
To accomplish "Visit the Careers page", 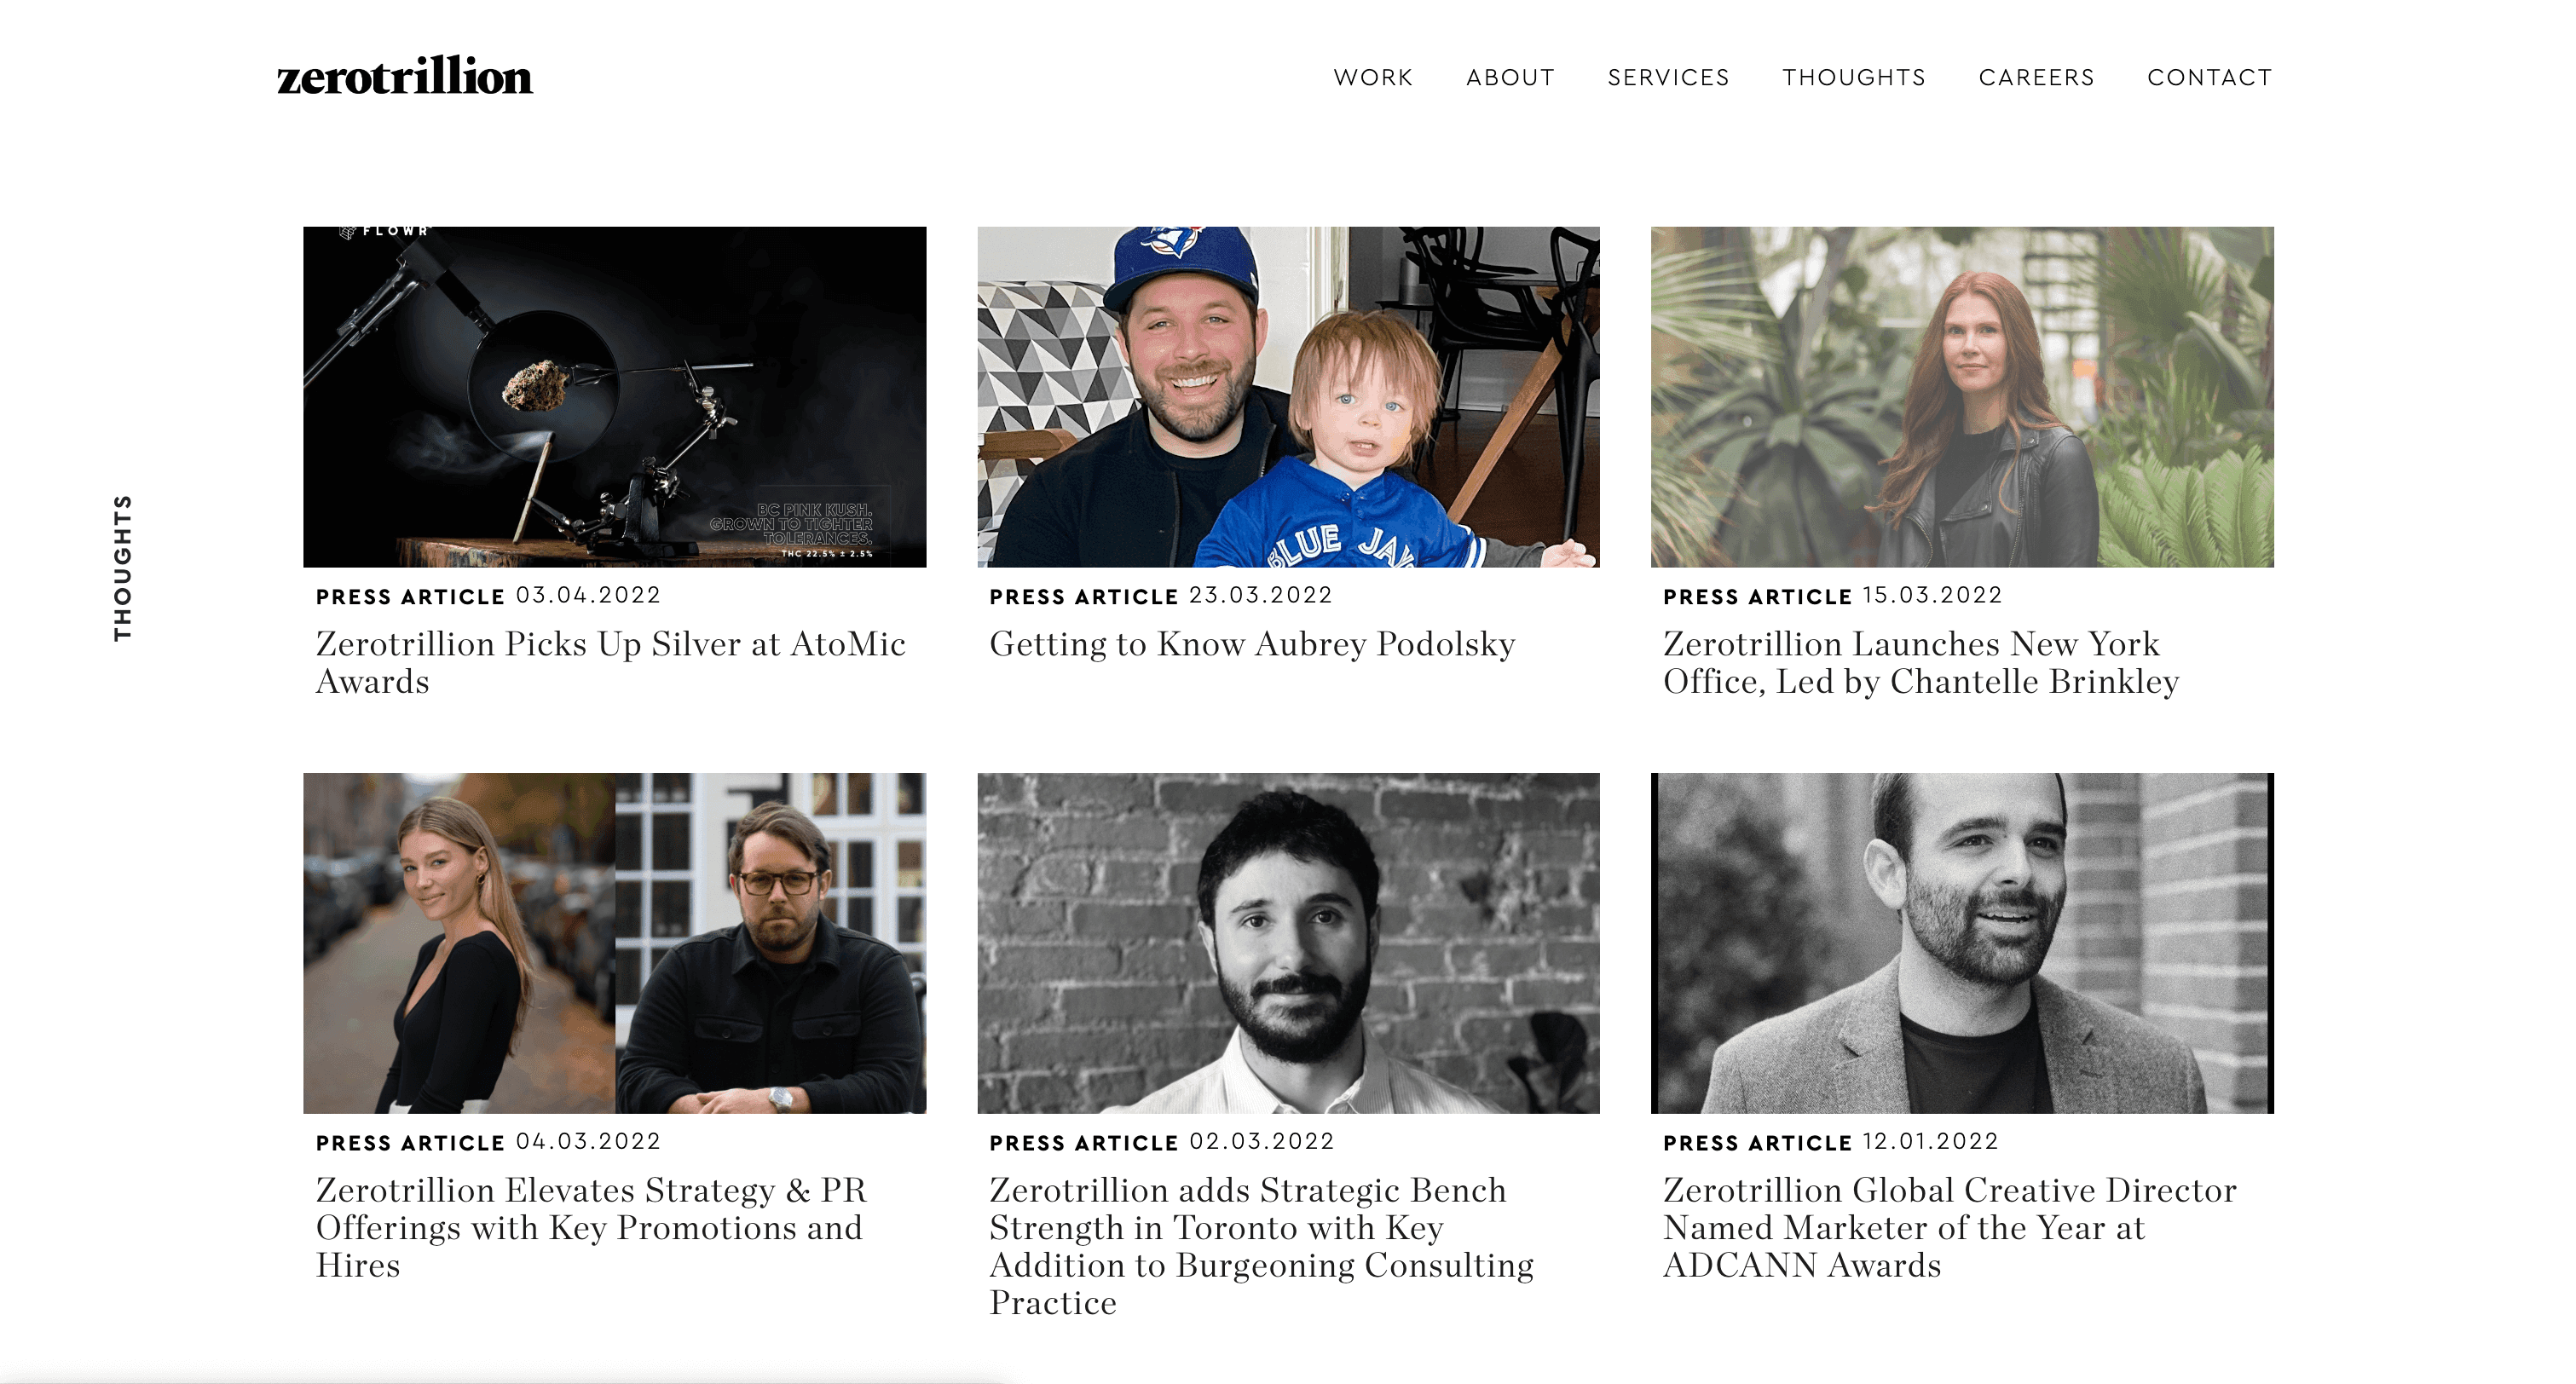I will [2036, 78].
